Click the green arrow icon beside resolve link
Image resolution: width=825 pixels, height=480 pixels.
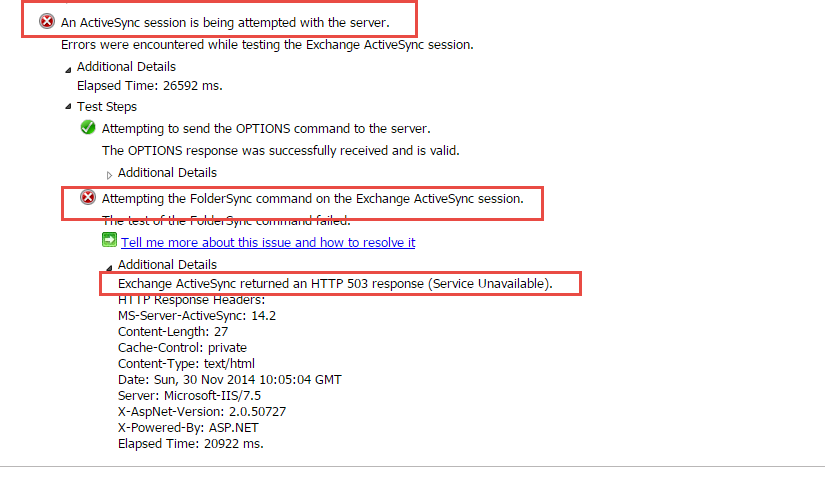pyautogui.click(x=109, y=240)
